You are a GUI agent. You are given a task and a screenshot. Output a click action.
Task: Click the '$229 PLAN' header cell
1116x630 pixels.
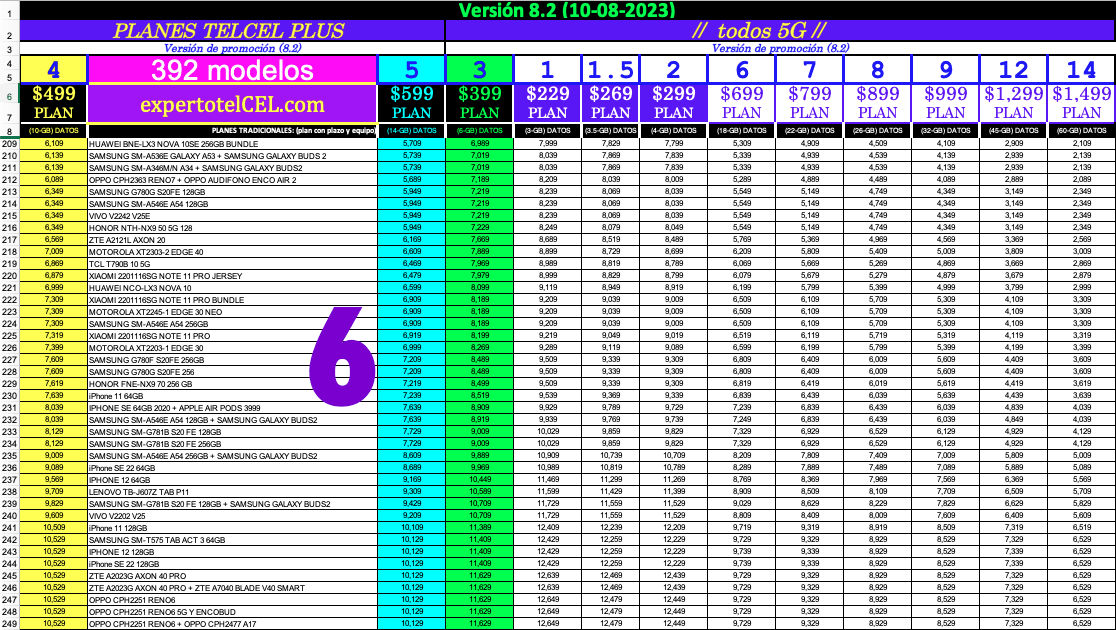point(547,104)
